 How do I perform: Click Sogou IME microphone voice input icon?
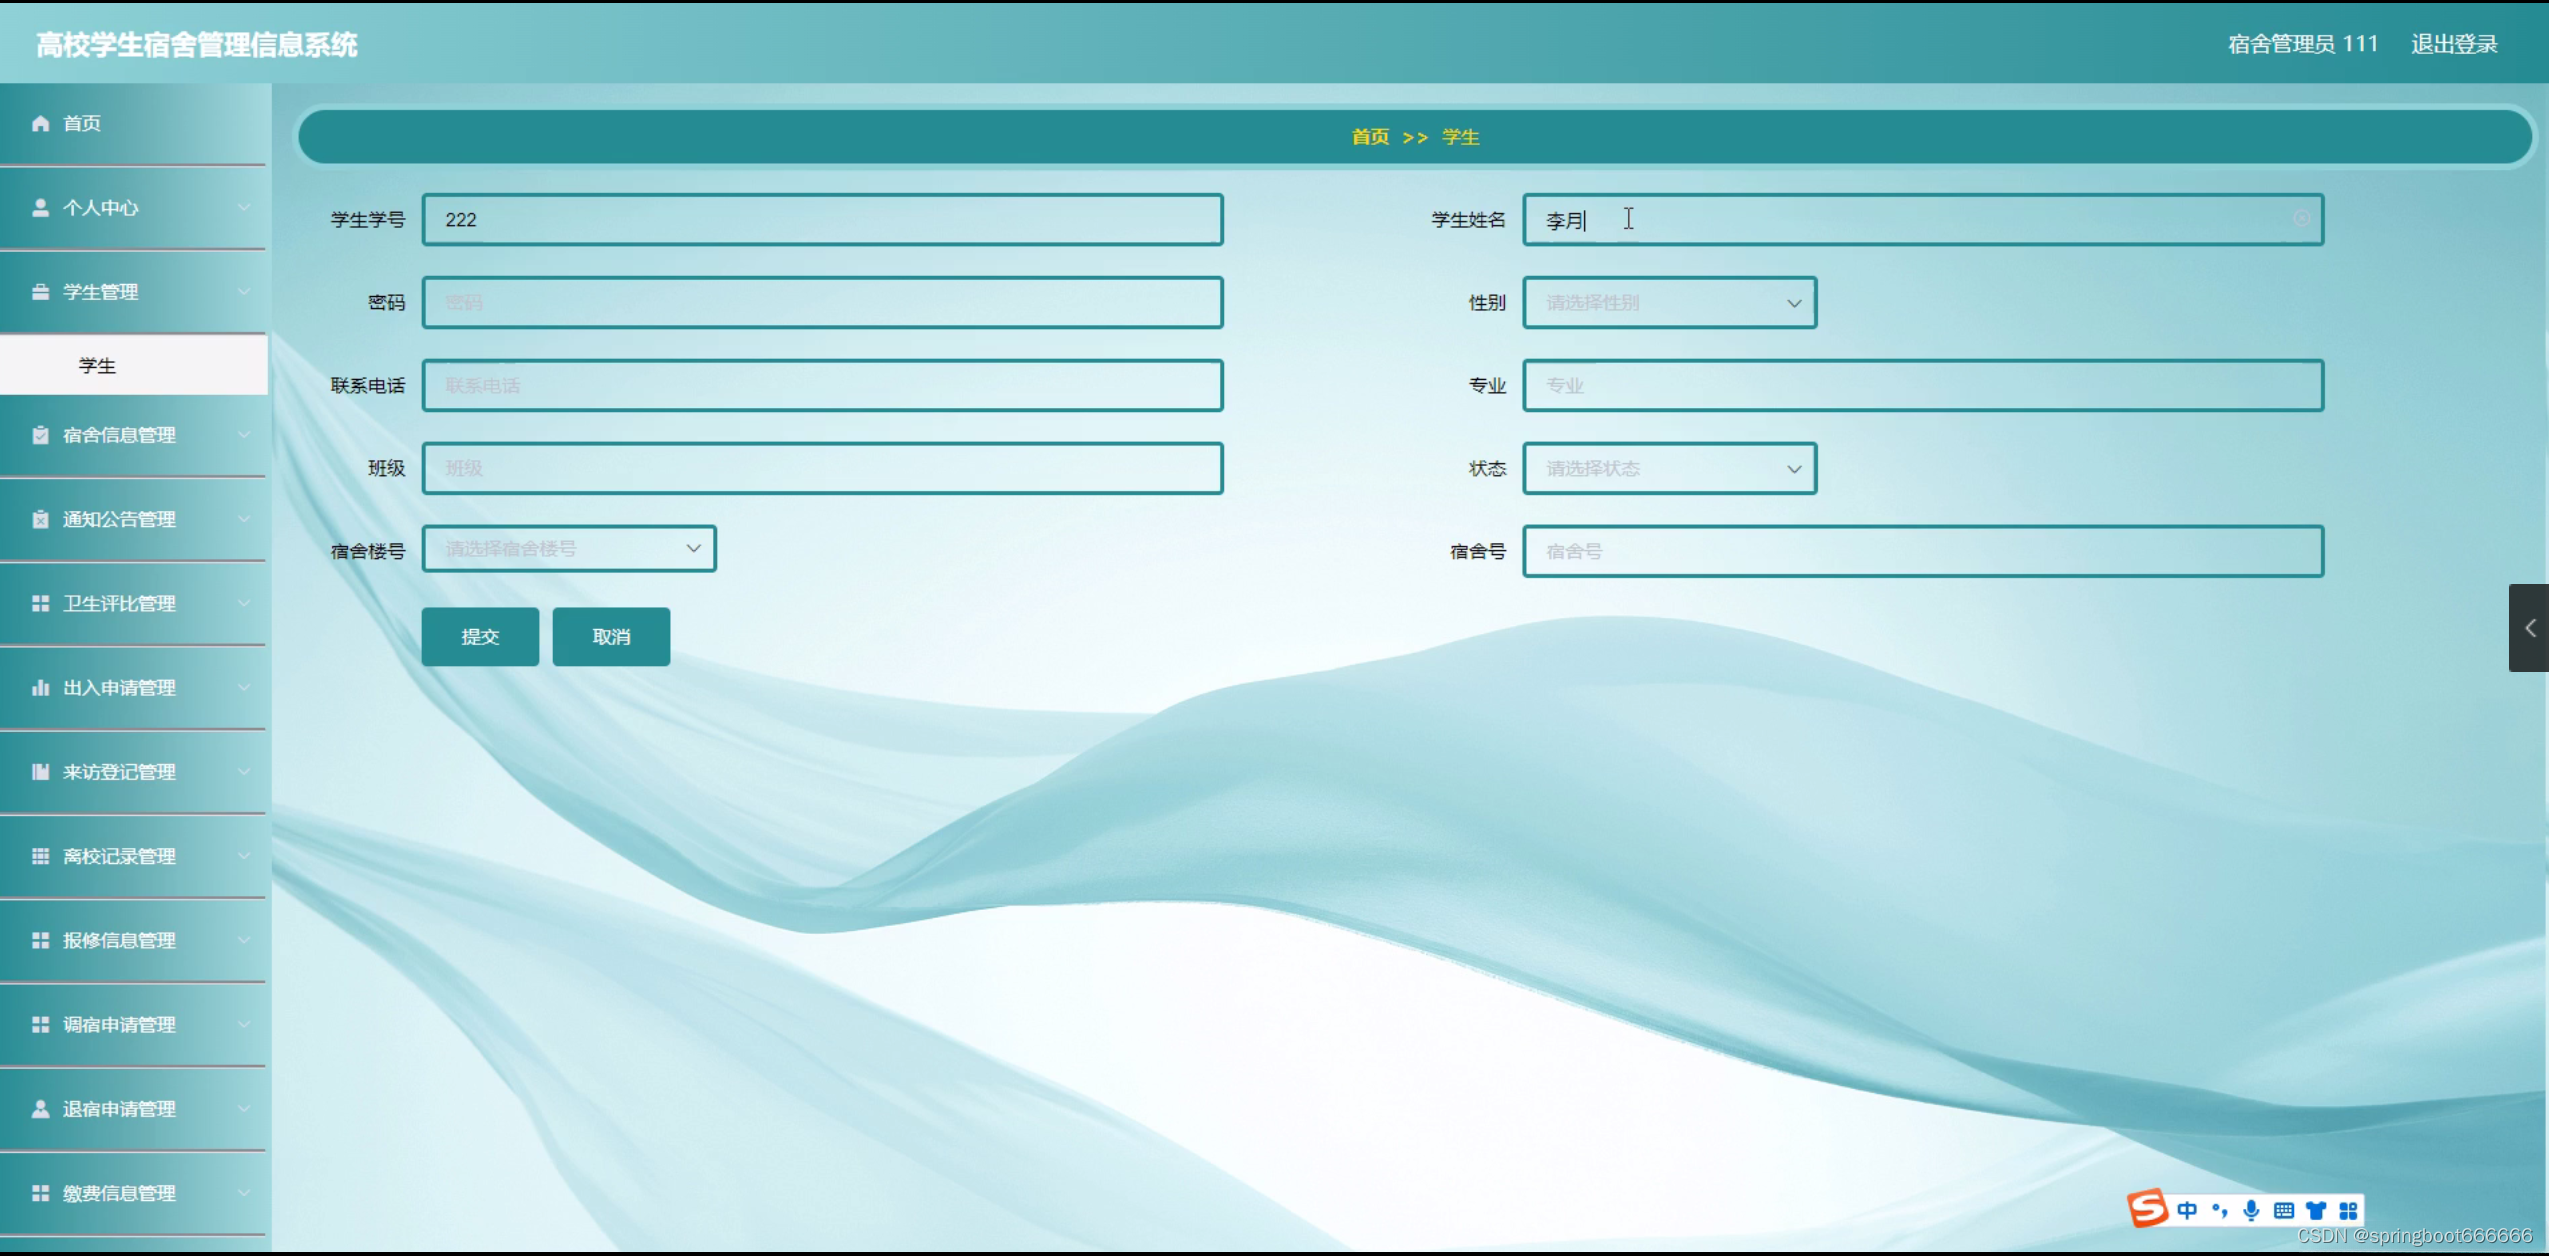pyautogui.click(x=2251, y=1210)
